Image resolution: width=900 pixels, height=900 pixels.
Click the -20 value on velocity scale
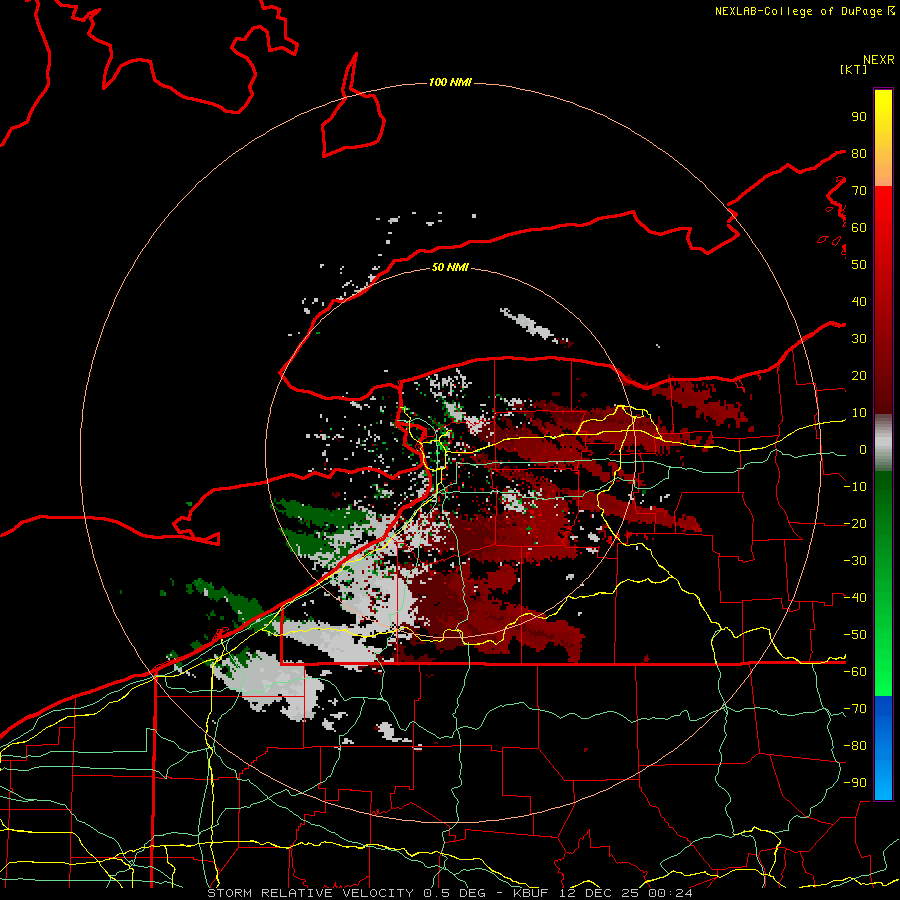click(x=855, y=524)
